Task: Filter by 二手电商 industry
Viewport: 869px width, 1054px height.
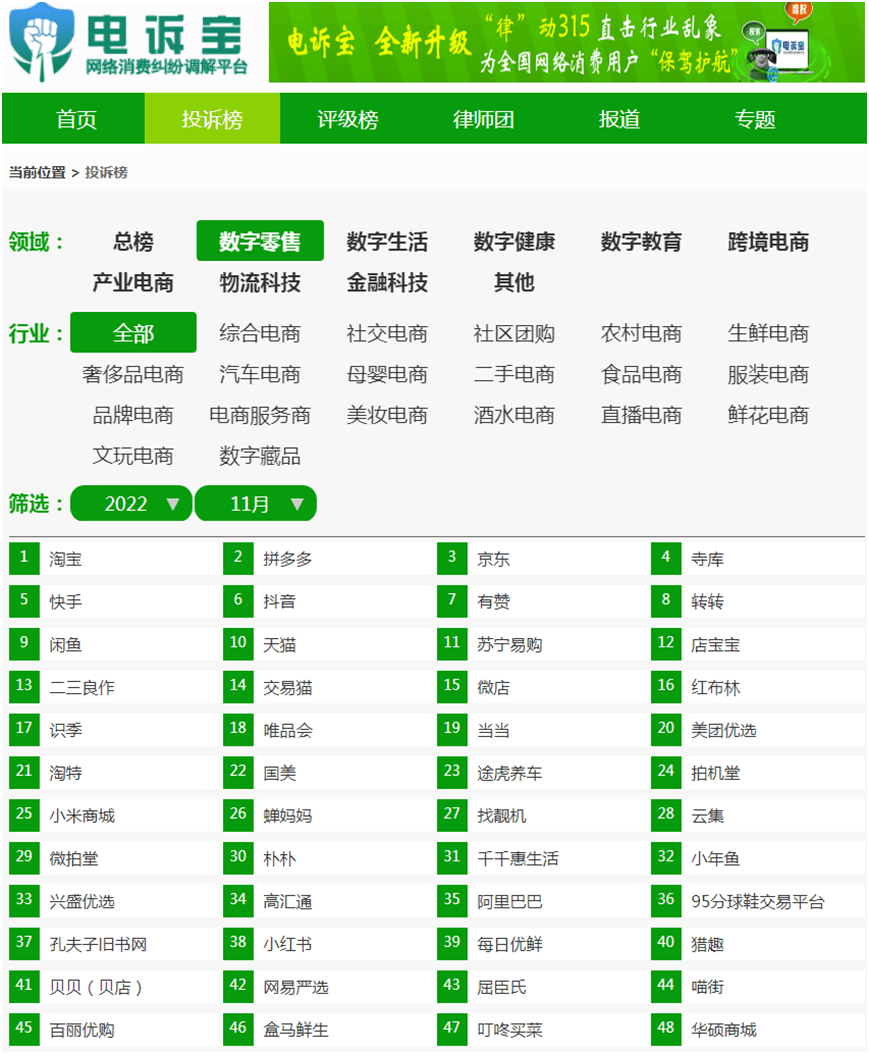Action: coord(514,374)
